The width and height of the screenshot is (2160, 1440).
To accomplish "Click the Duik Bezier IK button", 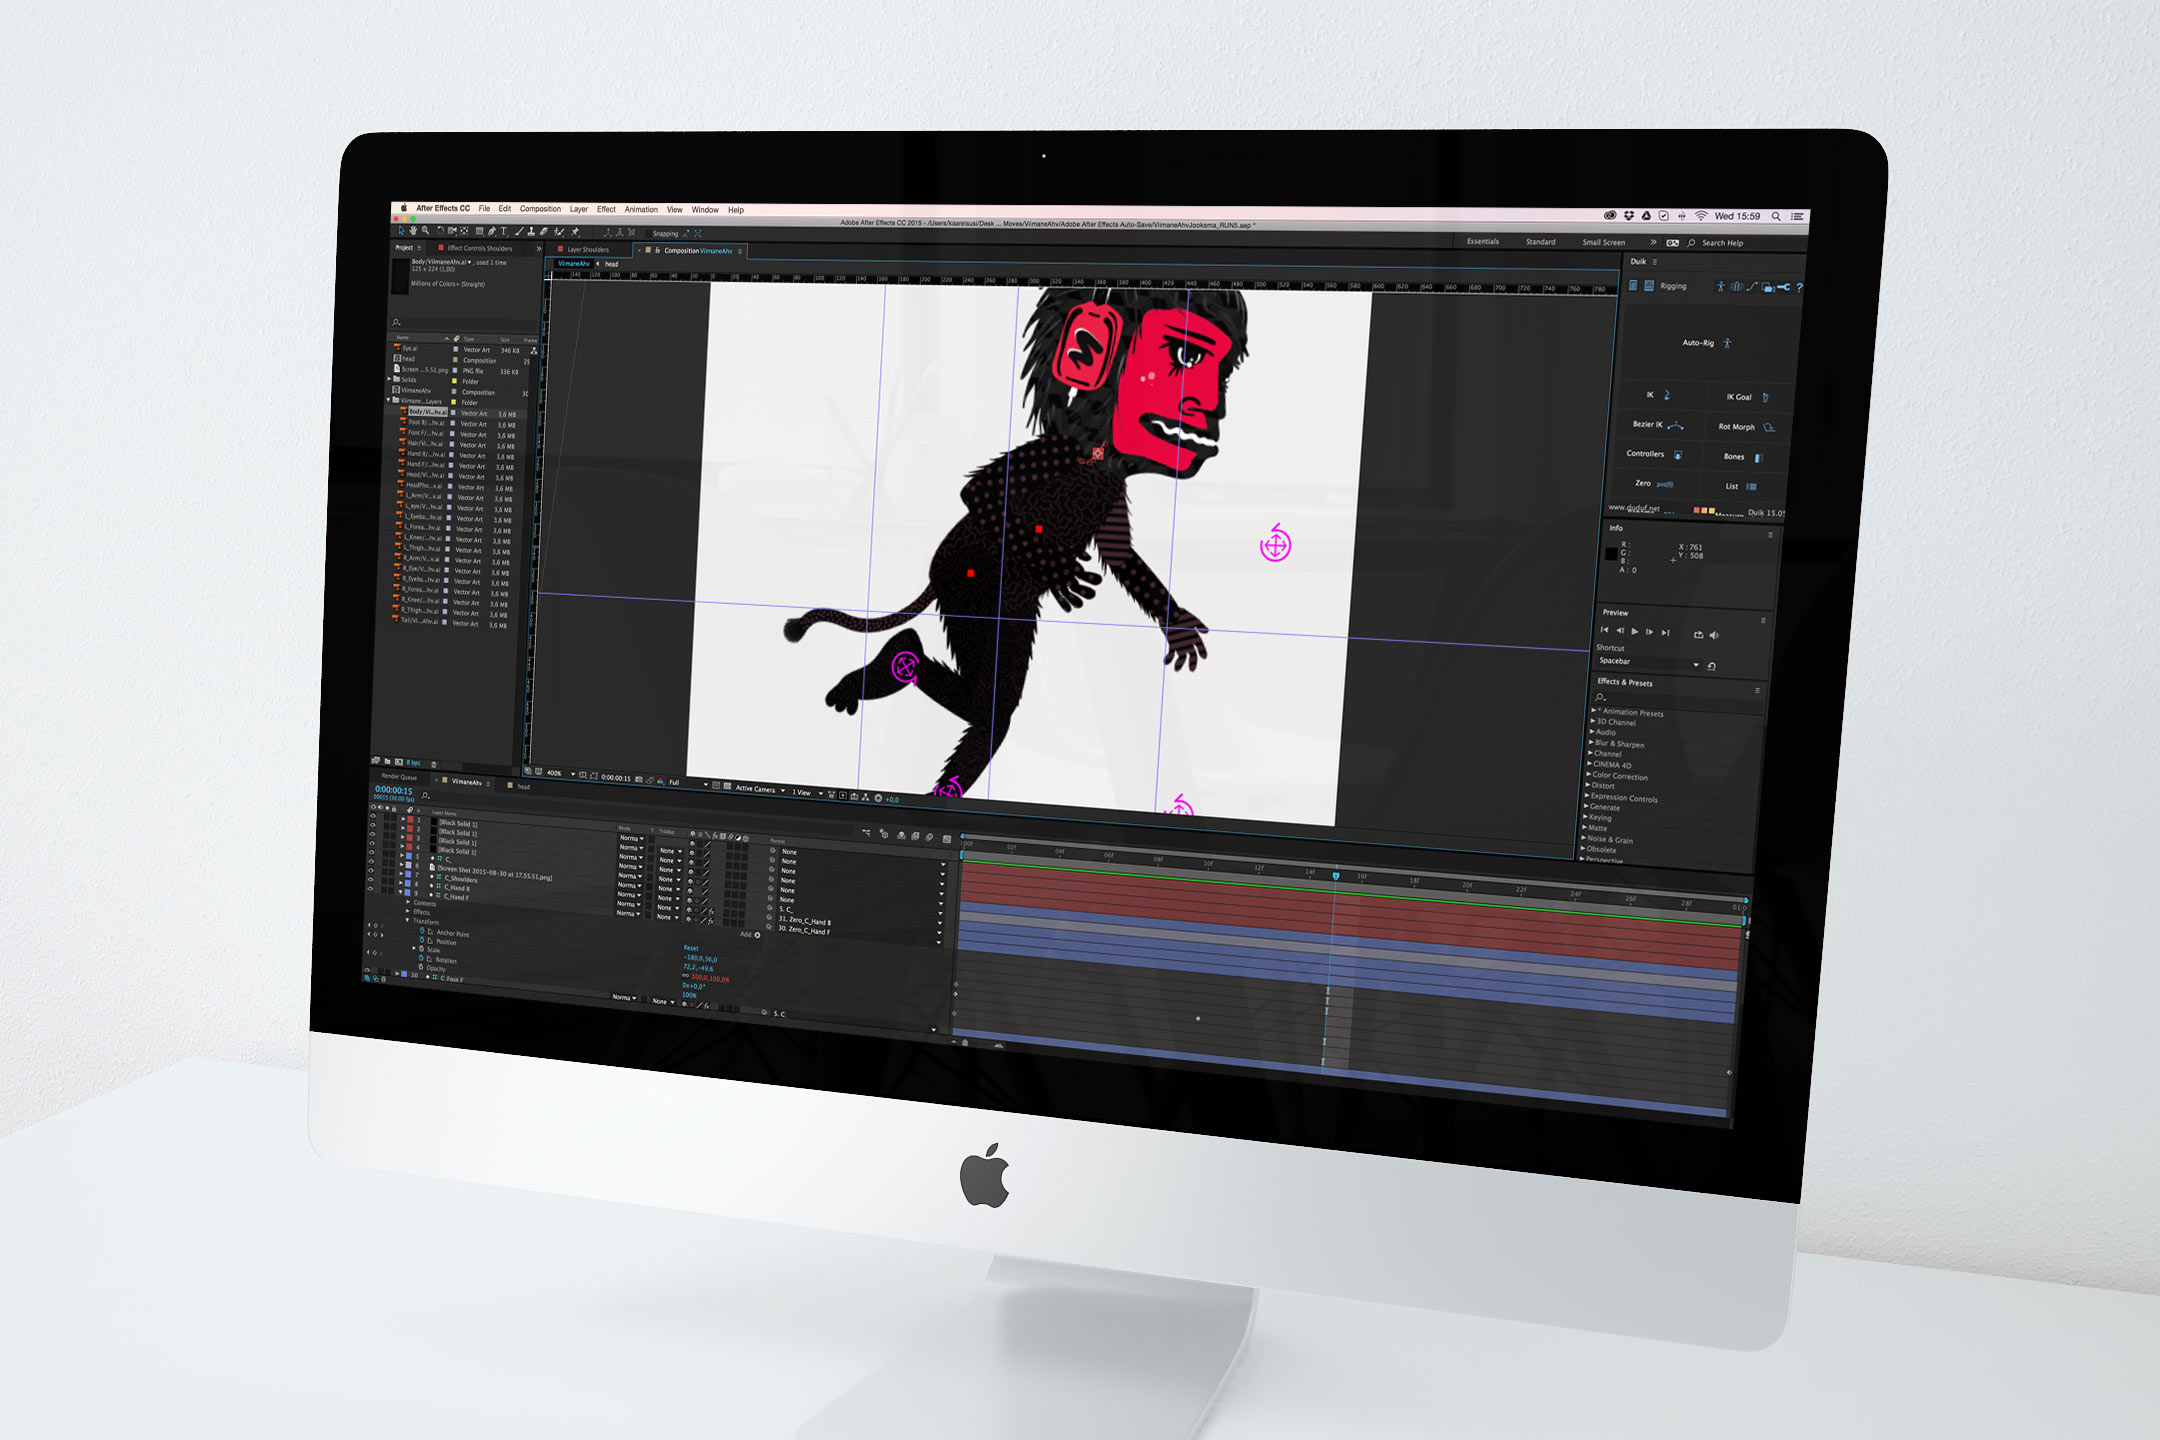I will tap(1658, 425).
